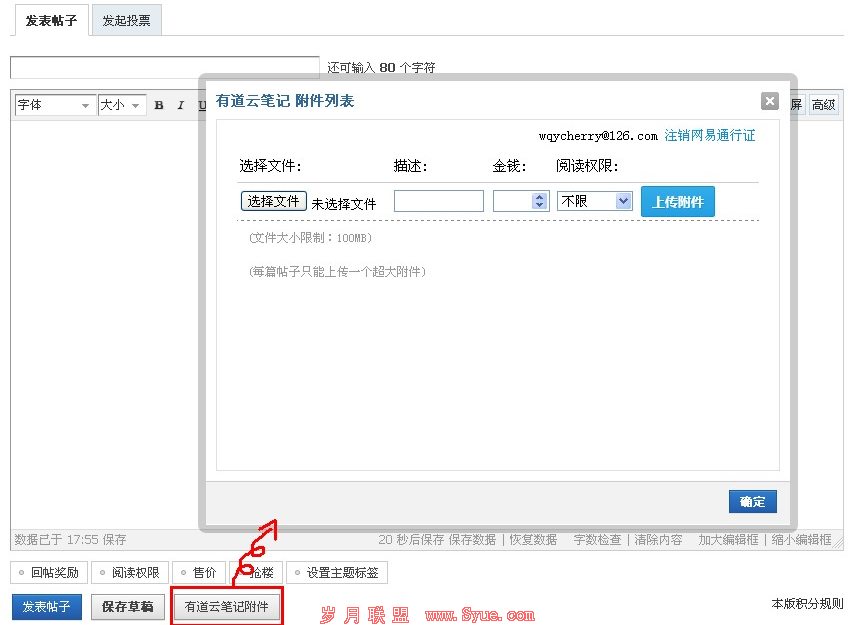Image resolution: width=852 pixels, height=625 pixels.
Task: Click the 选择文件 file chooser button
Action: click(x=274, y=201)
